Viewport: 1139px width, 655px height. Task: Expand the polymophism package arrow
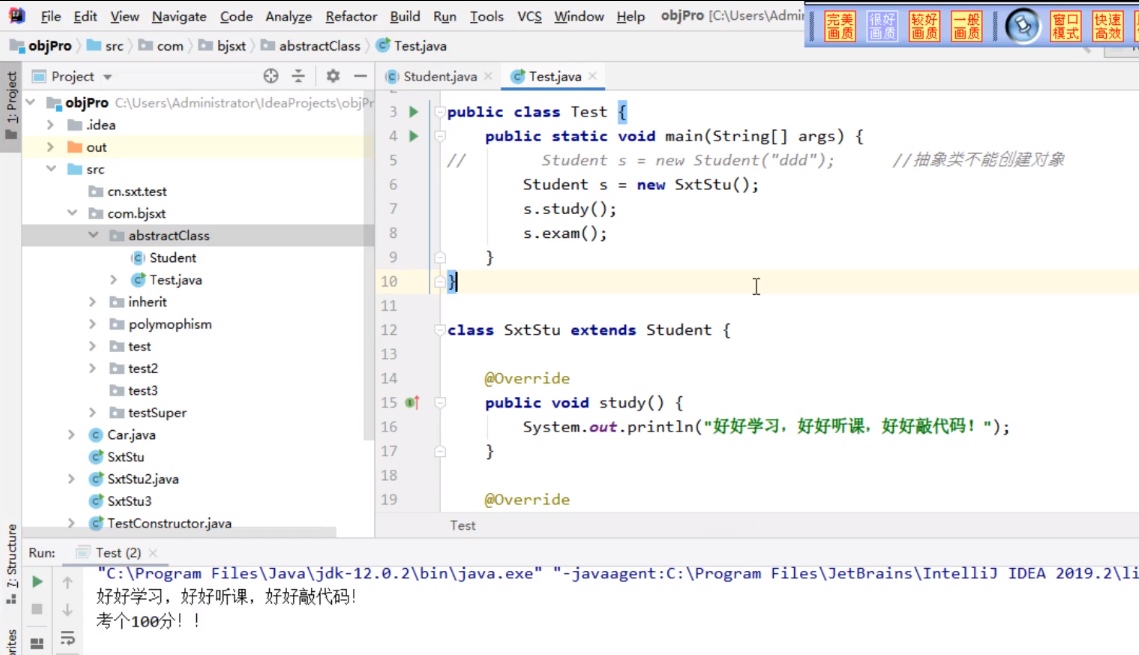click(92, 324)
